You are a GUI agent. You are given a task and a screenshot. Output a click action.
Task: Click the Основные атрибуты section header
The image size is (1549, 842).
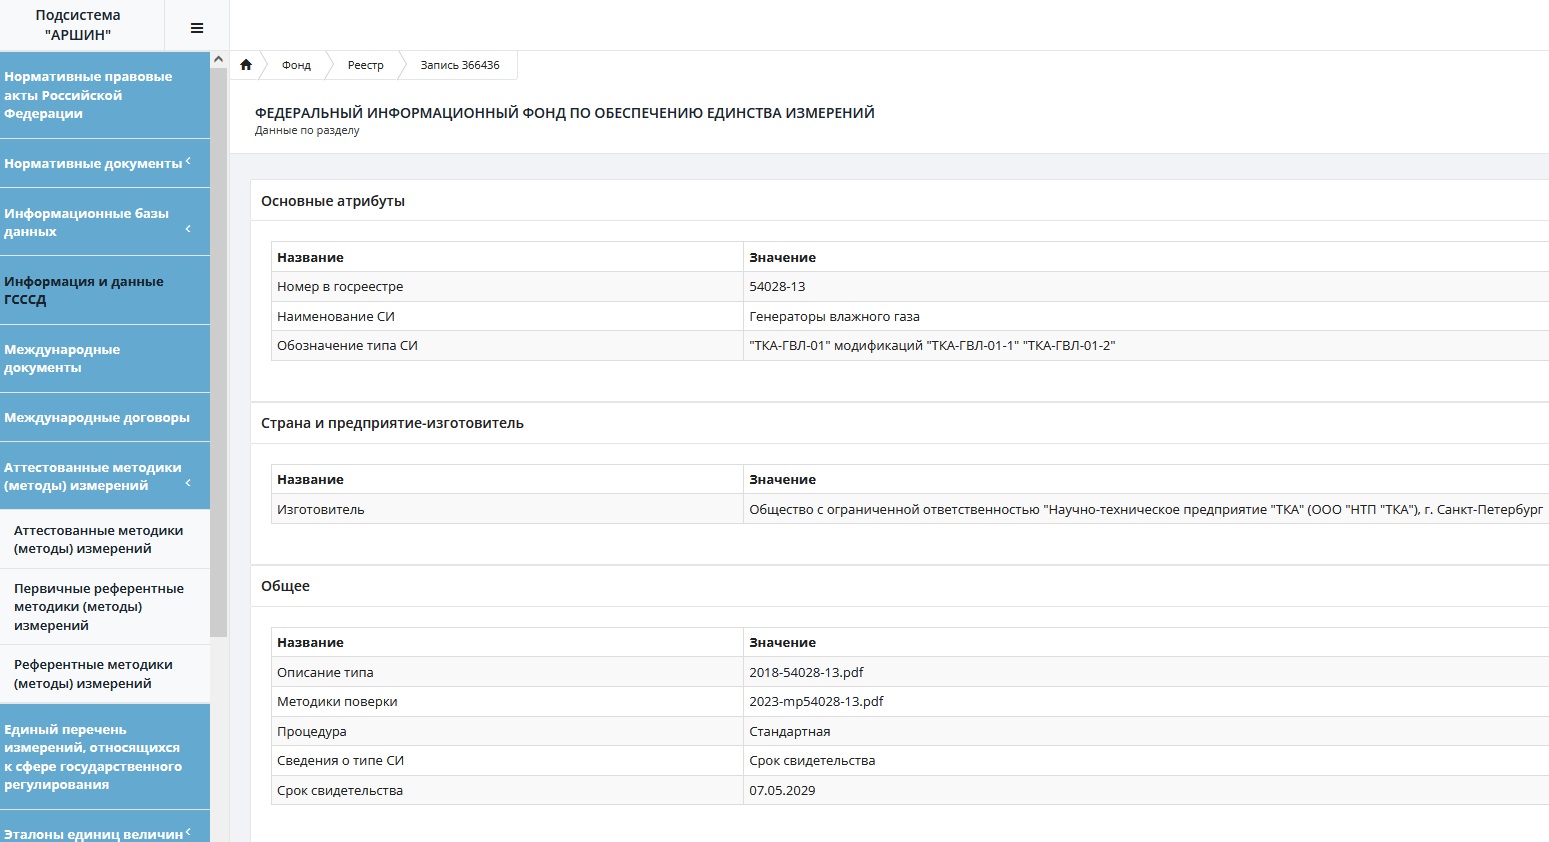coord(333,201)
